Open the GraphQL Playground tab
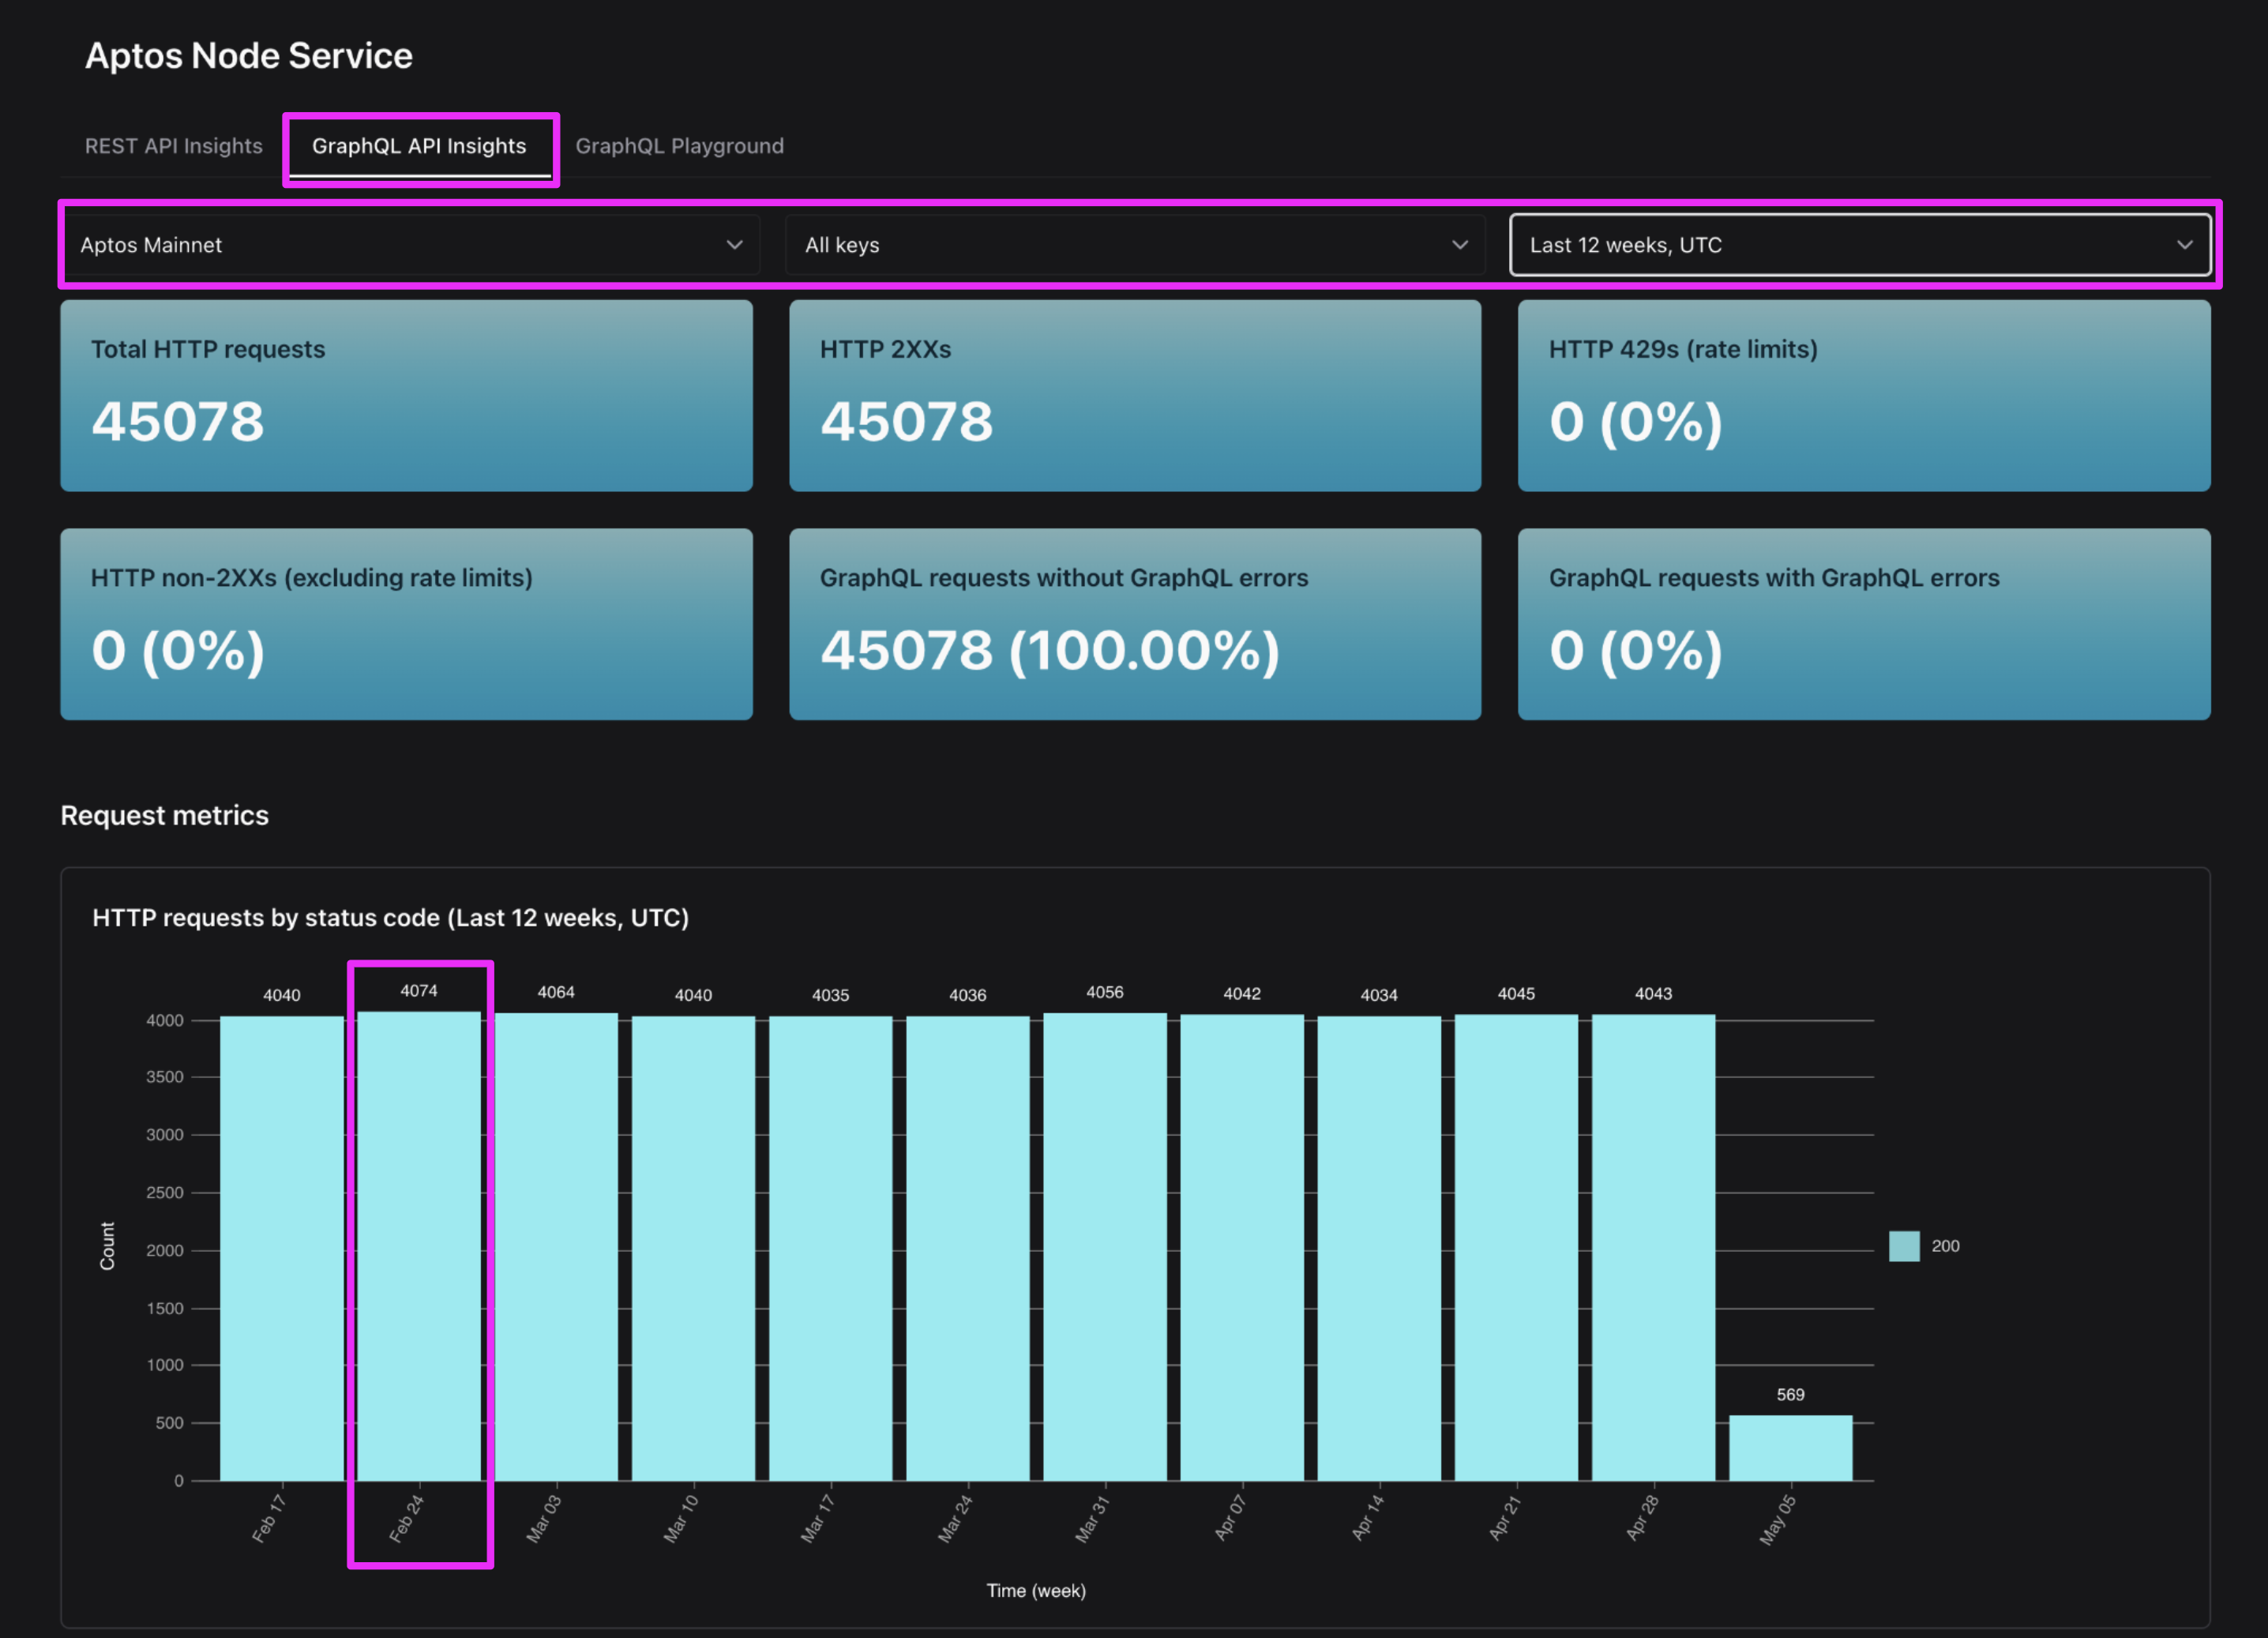 [679, 146]
